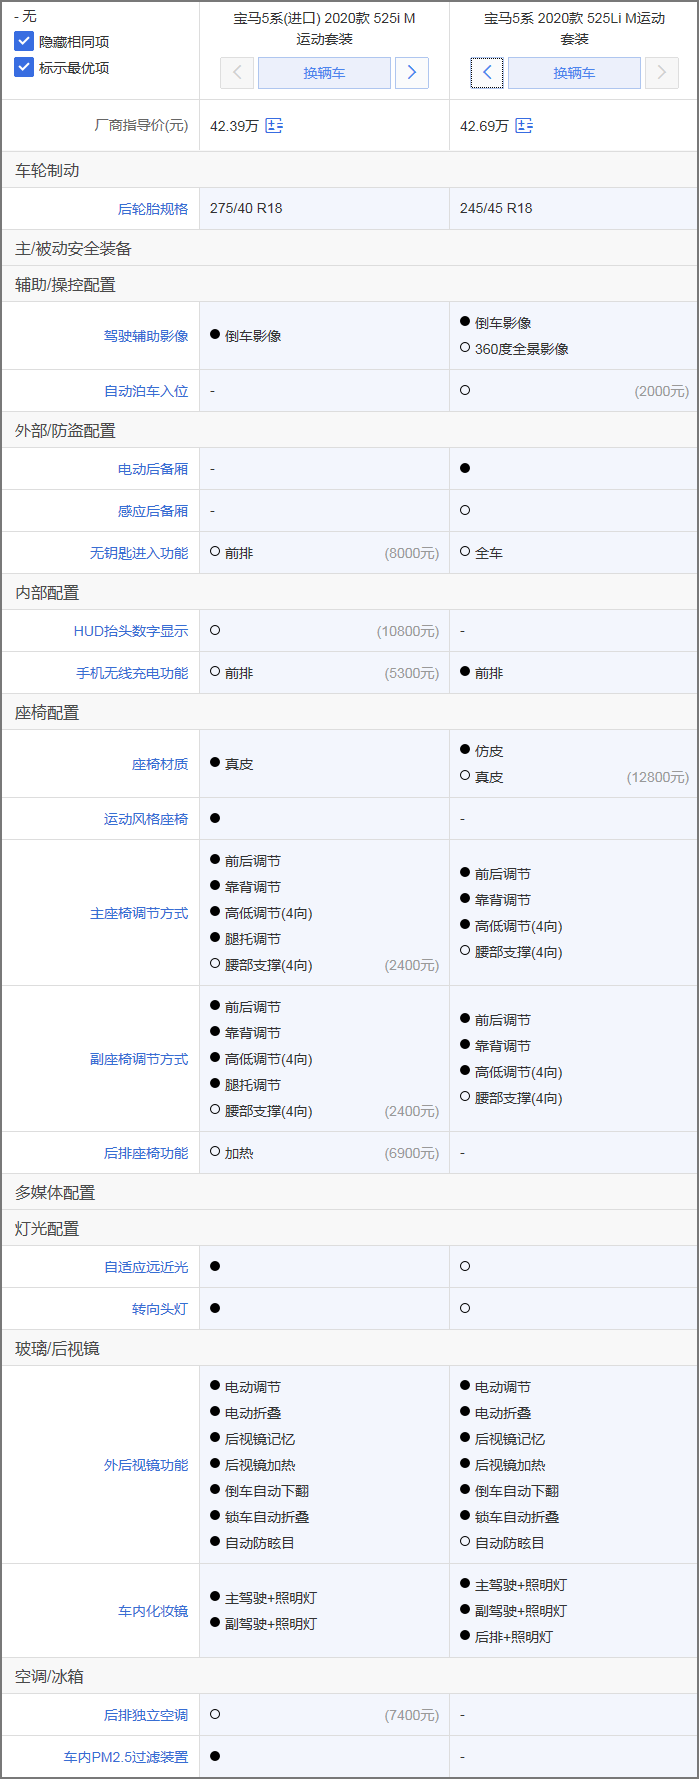This screenshot has height=1779, width=699.
Task: Open the 车内PM2.5过滤装置 link
Action: (x=126, y=1757)
